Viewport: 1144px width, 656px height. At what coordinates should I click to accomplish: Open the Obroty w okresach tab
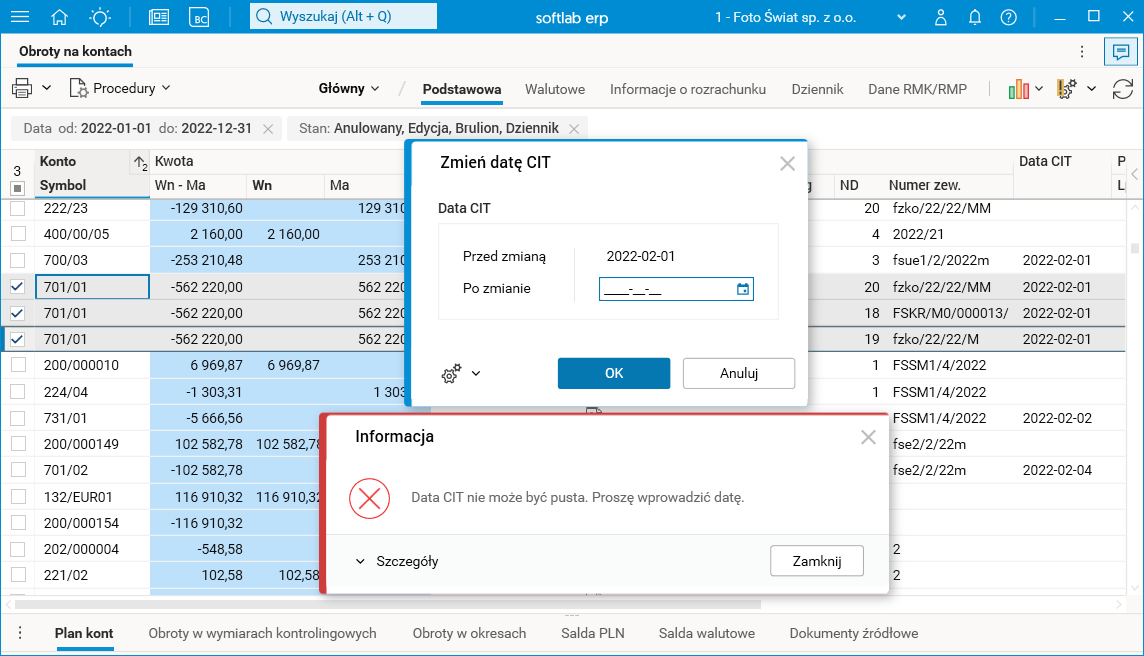coord(469,633)
